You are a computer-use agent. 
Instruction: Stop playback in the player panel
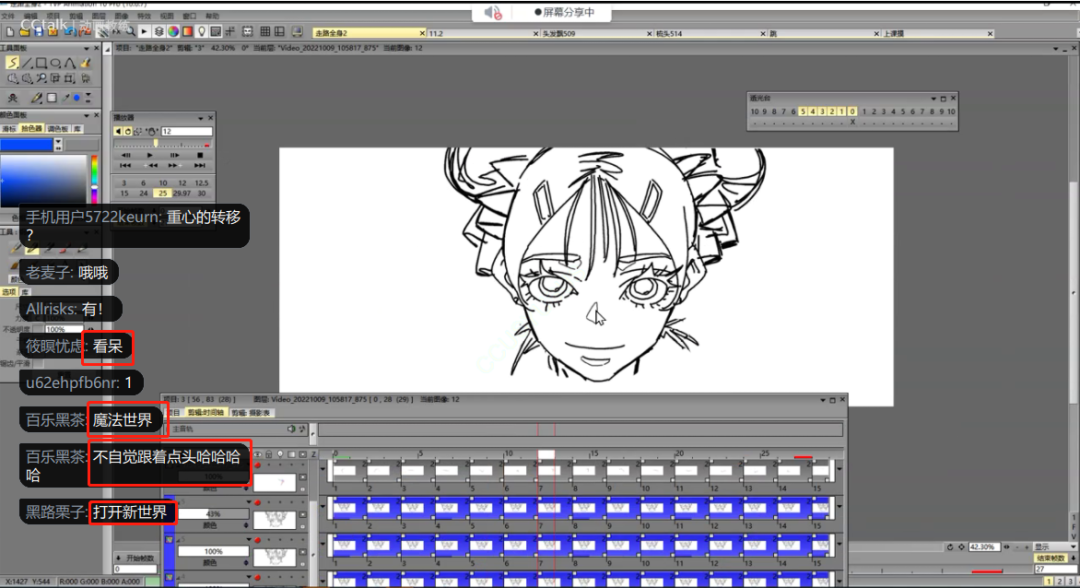(200, 156)
